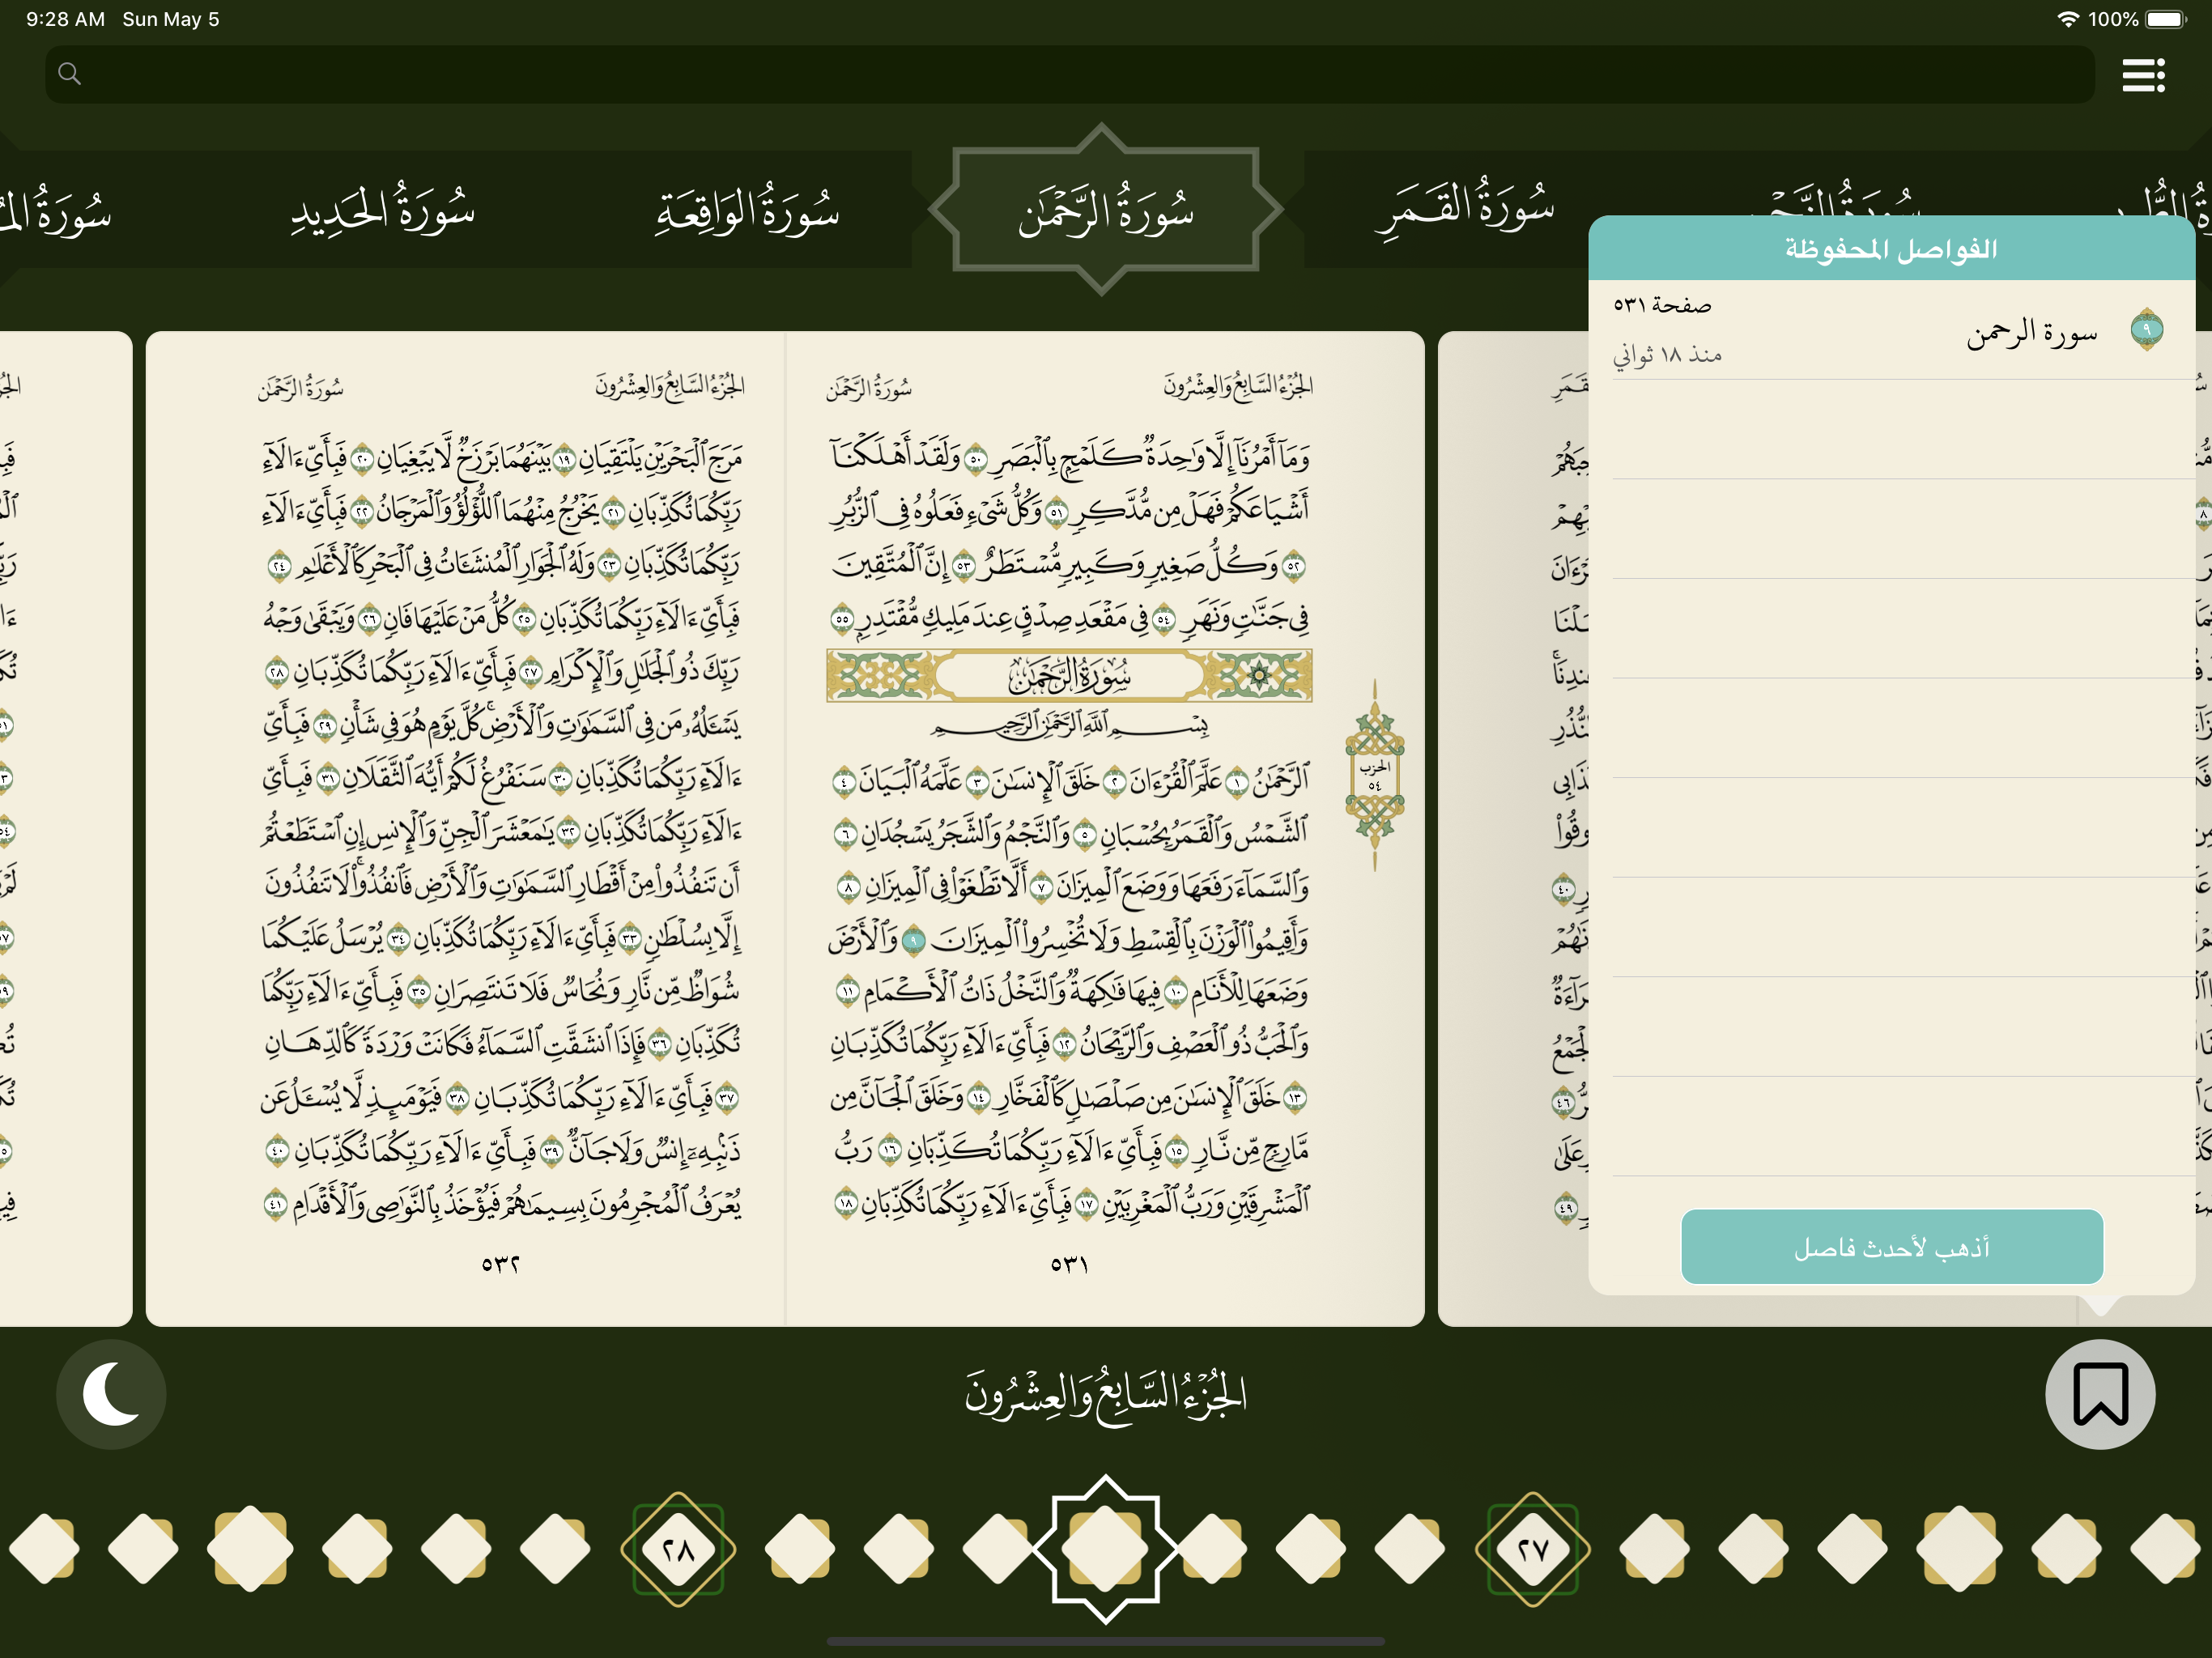The width and height of the screenshot is (2212, 1658).
Task: Toggle night mode with the moon button
Action: point(111,1393)
